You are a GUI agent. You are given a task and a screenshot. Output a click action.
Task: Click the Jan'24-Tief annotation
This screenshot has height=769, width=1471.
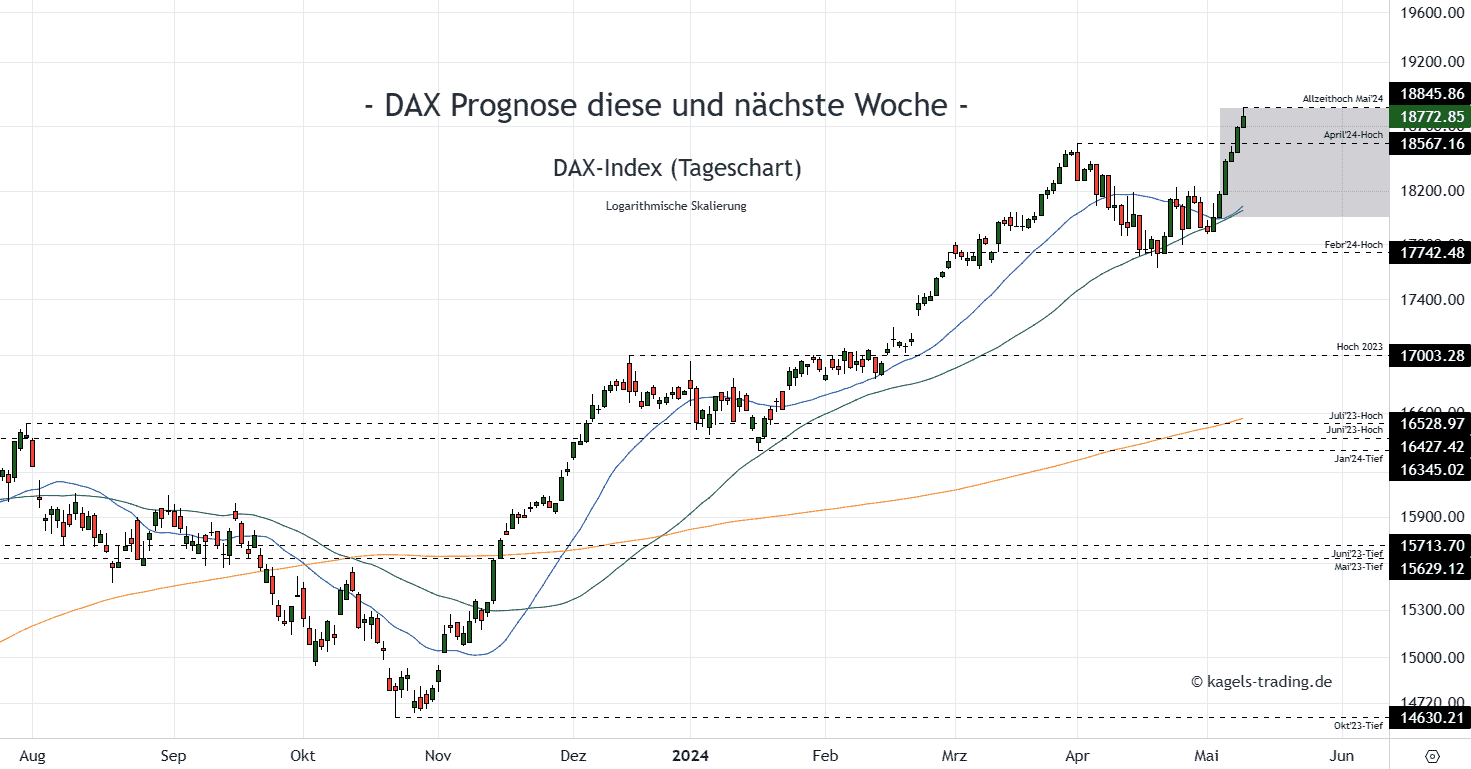pyautogui.click(x=1358, y=459)
